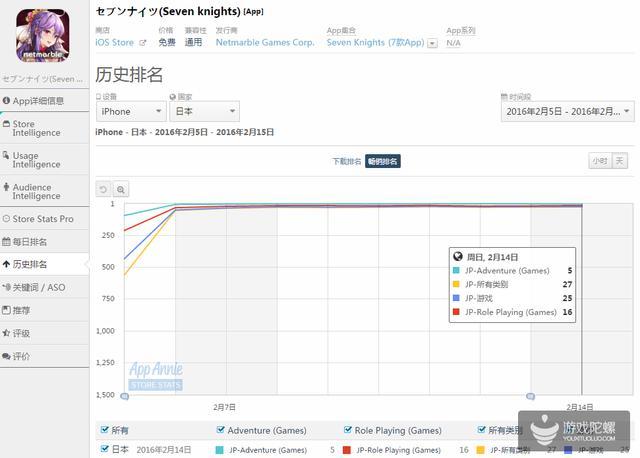
Task: Select 历史排名 in sidebar
Action: 44,265
